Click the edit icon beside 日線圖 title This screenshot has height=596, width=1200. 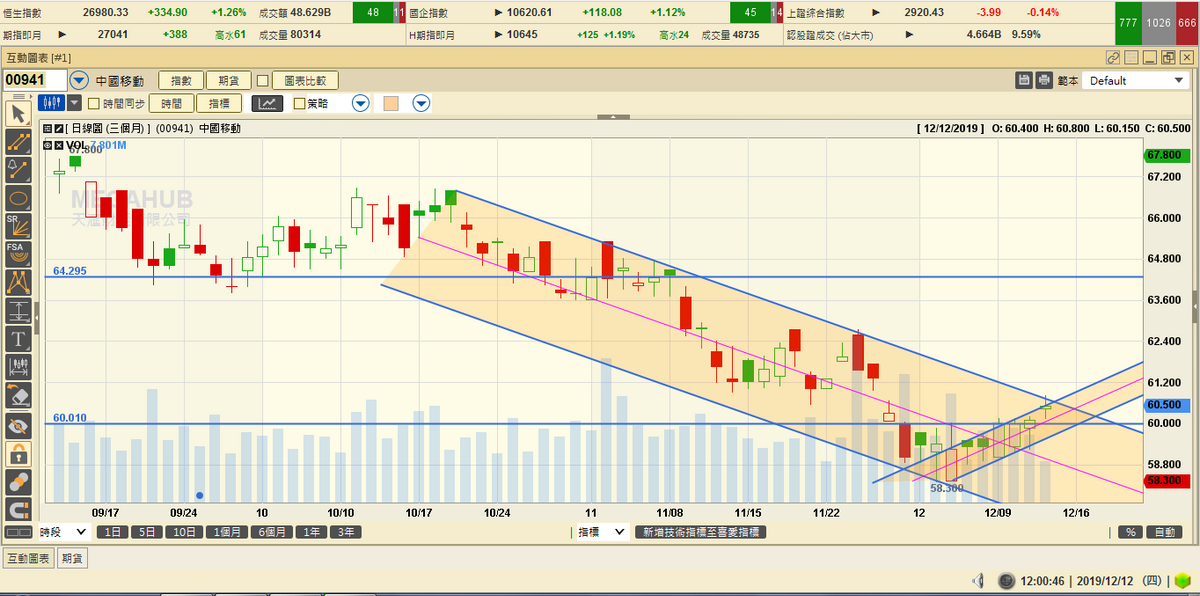[60, 128]
